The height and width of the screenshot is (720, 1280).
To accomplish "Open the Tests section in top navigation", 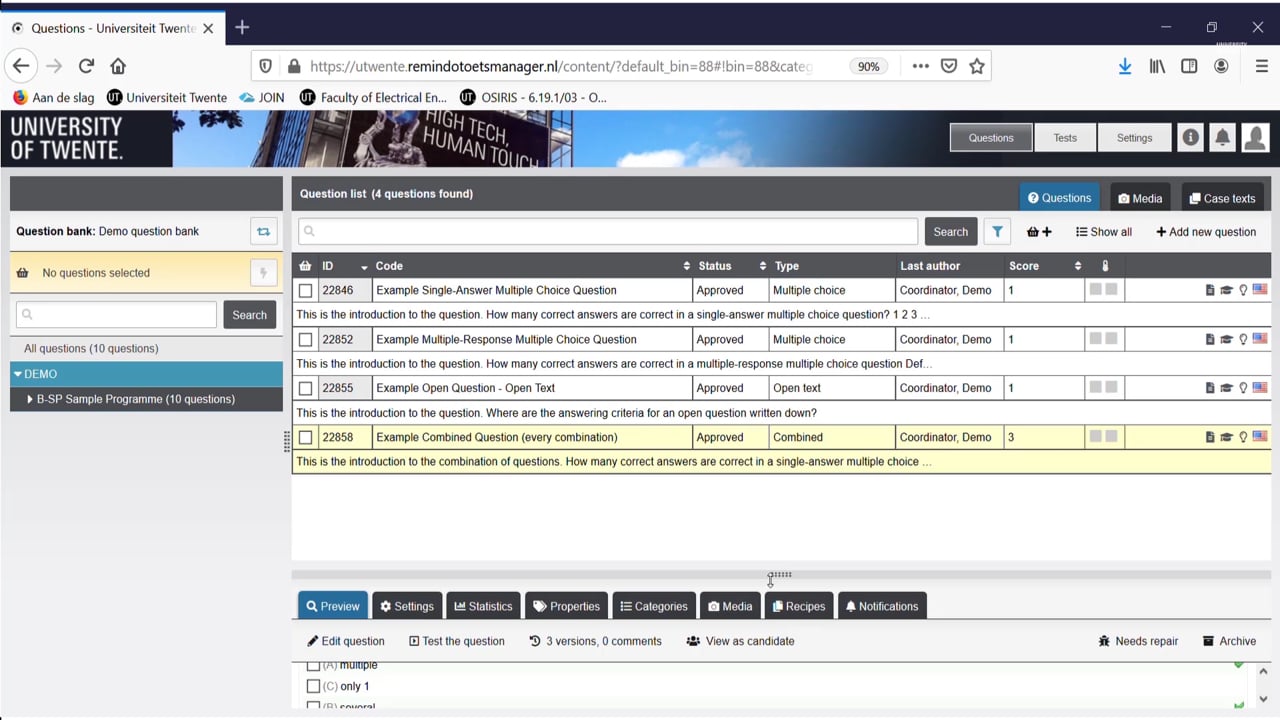I will 1065,138.
